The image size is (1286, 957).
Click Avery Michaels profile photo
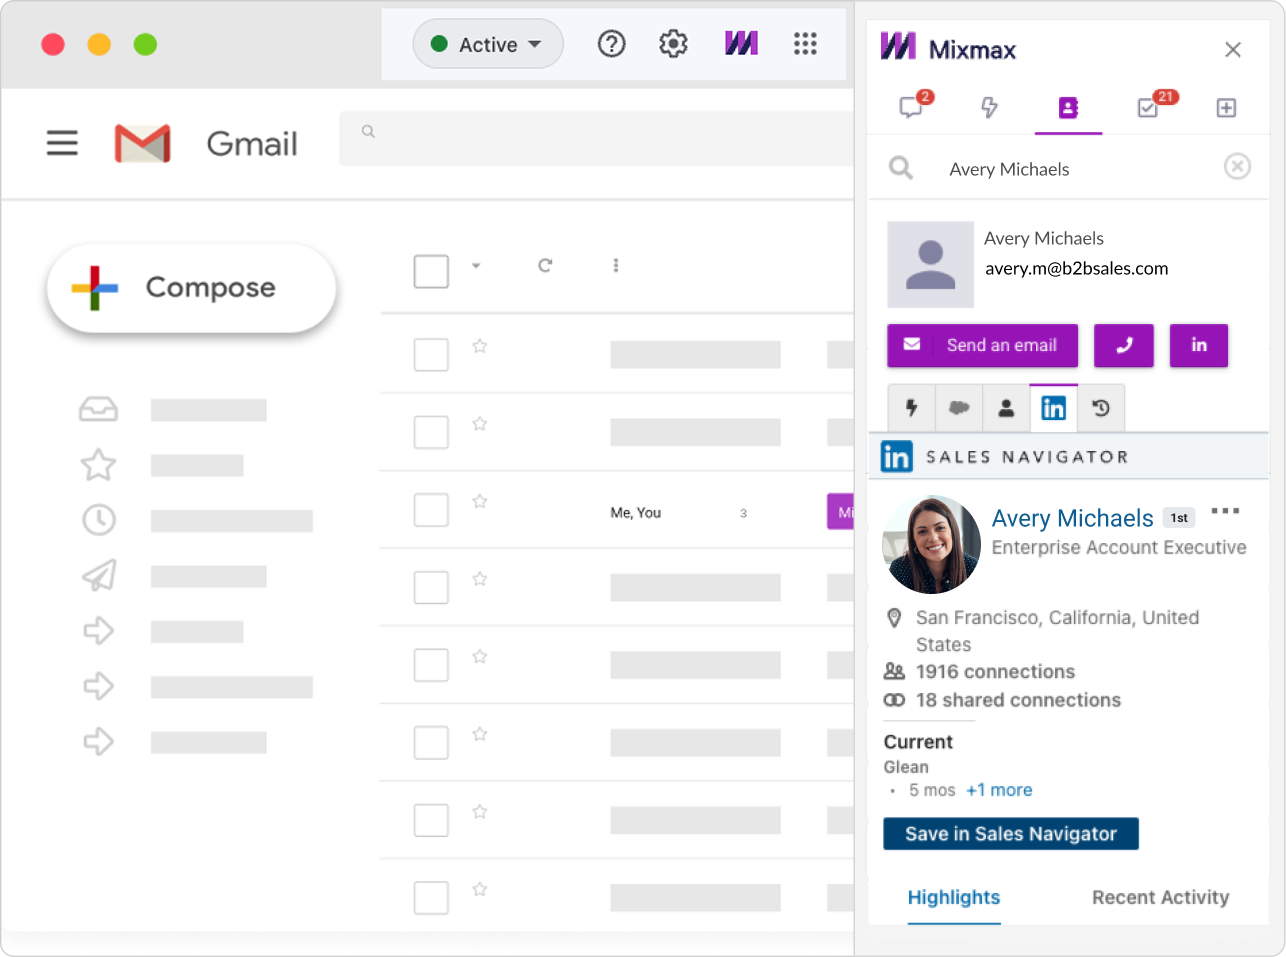coord(932,545)
